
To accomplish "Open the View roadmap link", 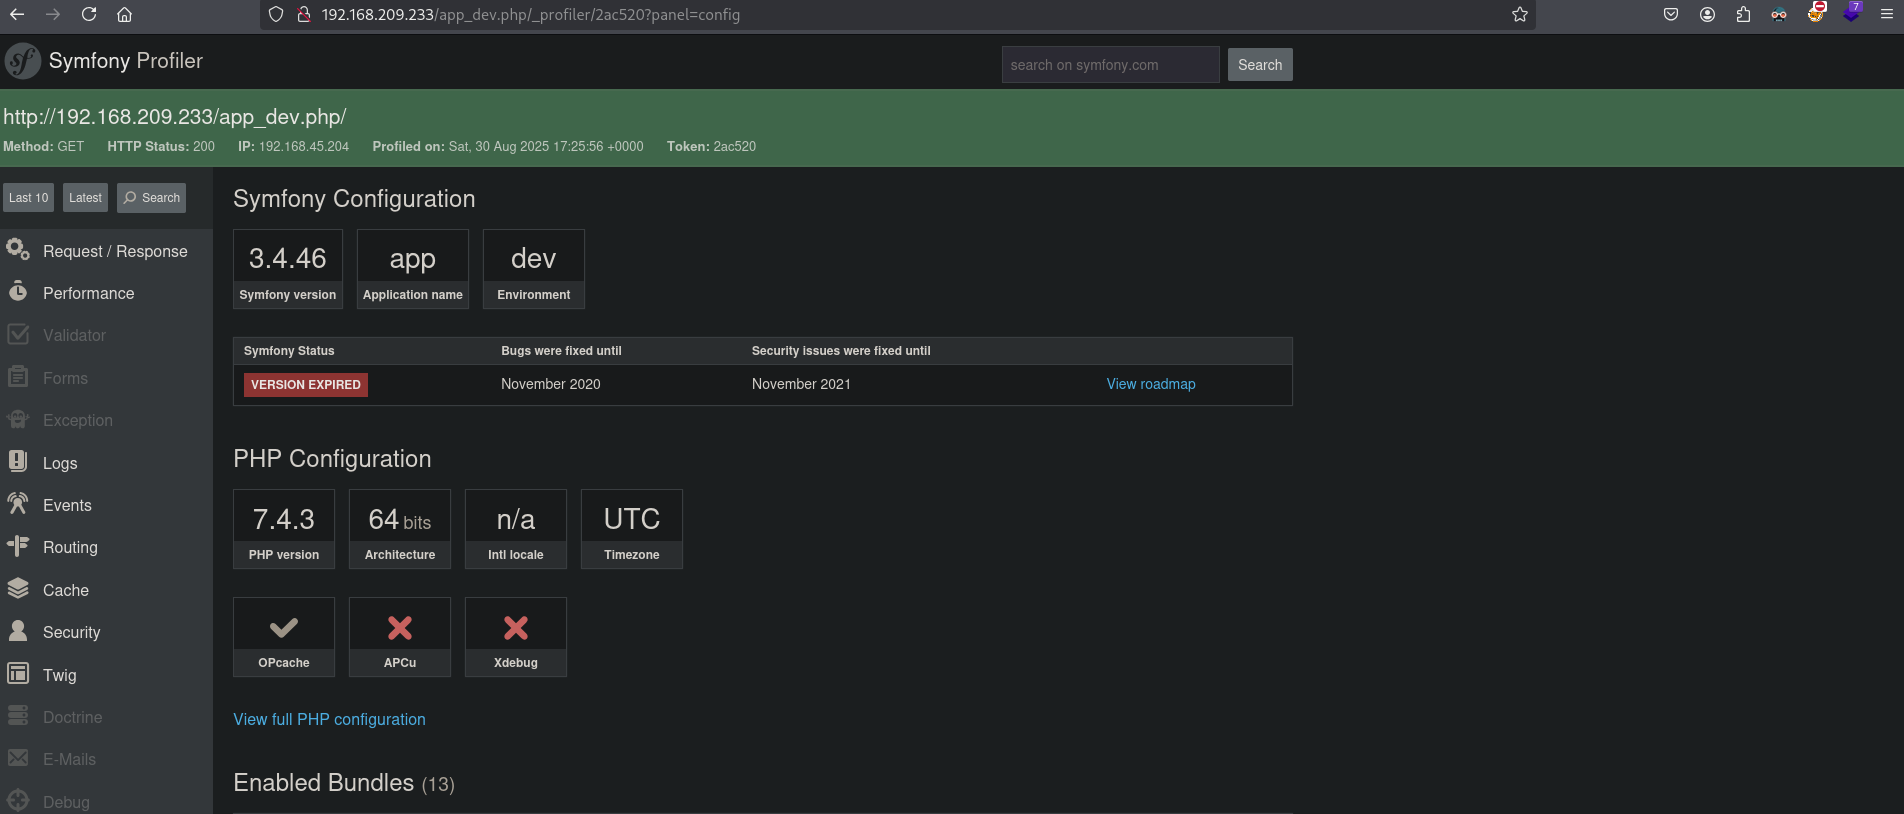I will pyautogui.click(x=1150, y=384).
